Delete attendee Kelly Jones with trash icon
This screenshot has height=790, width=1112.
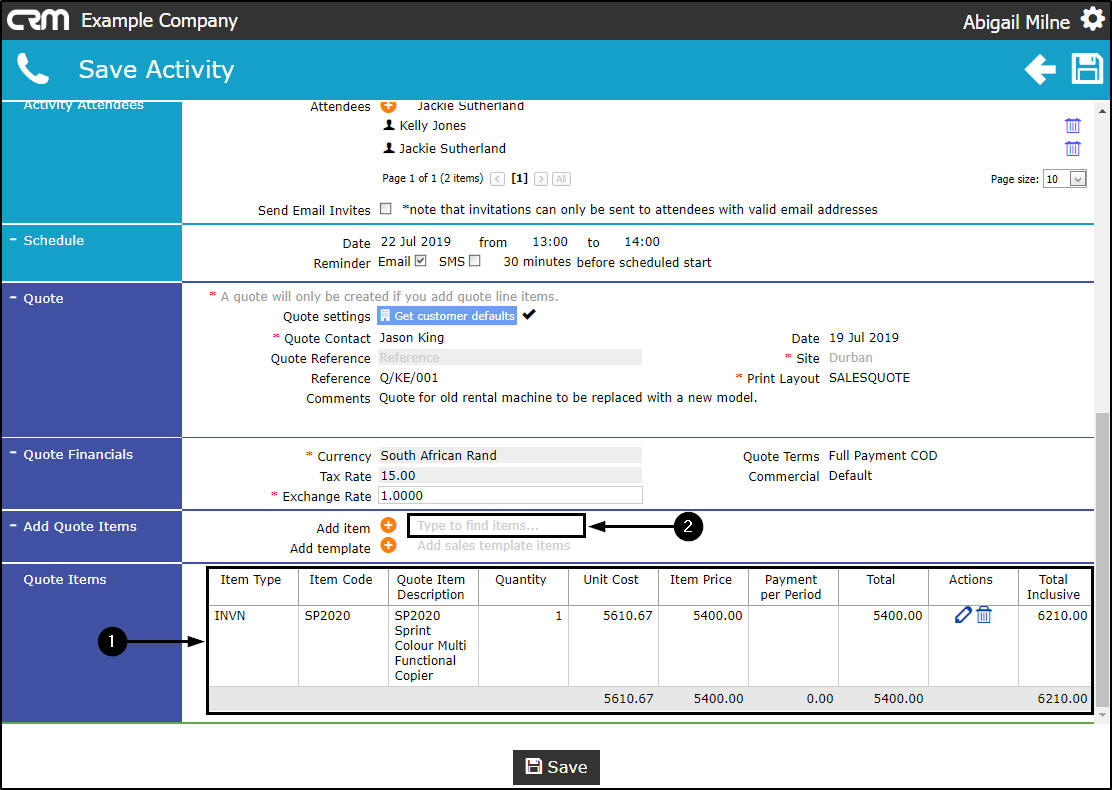point(1072,126)
